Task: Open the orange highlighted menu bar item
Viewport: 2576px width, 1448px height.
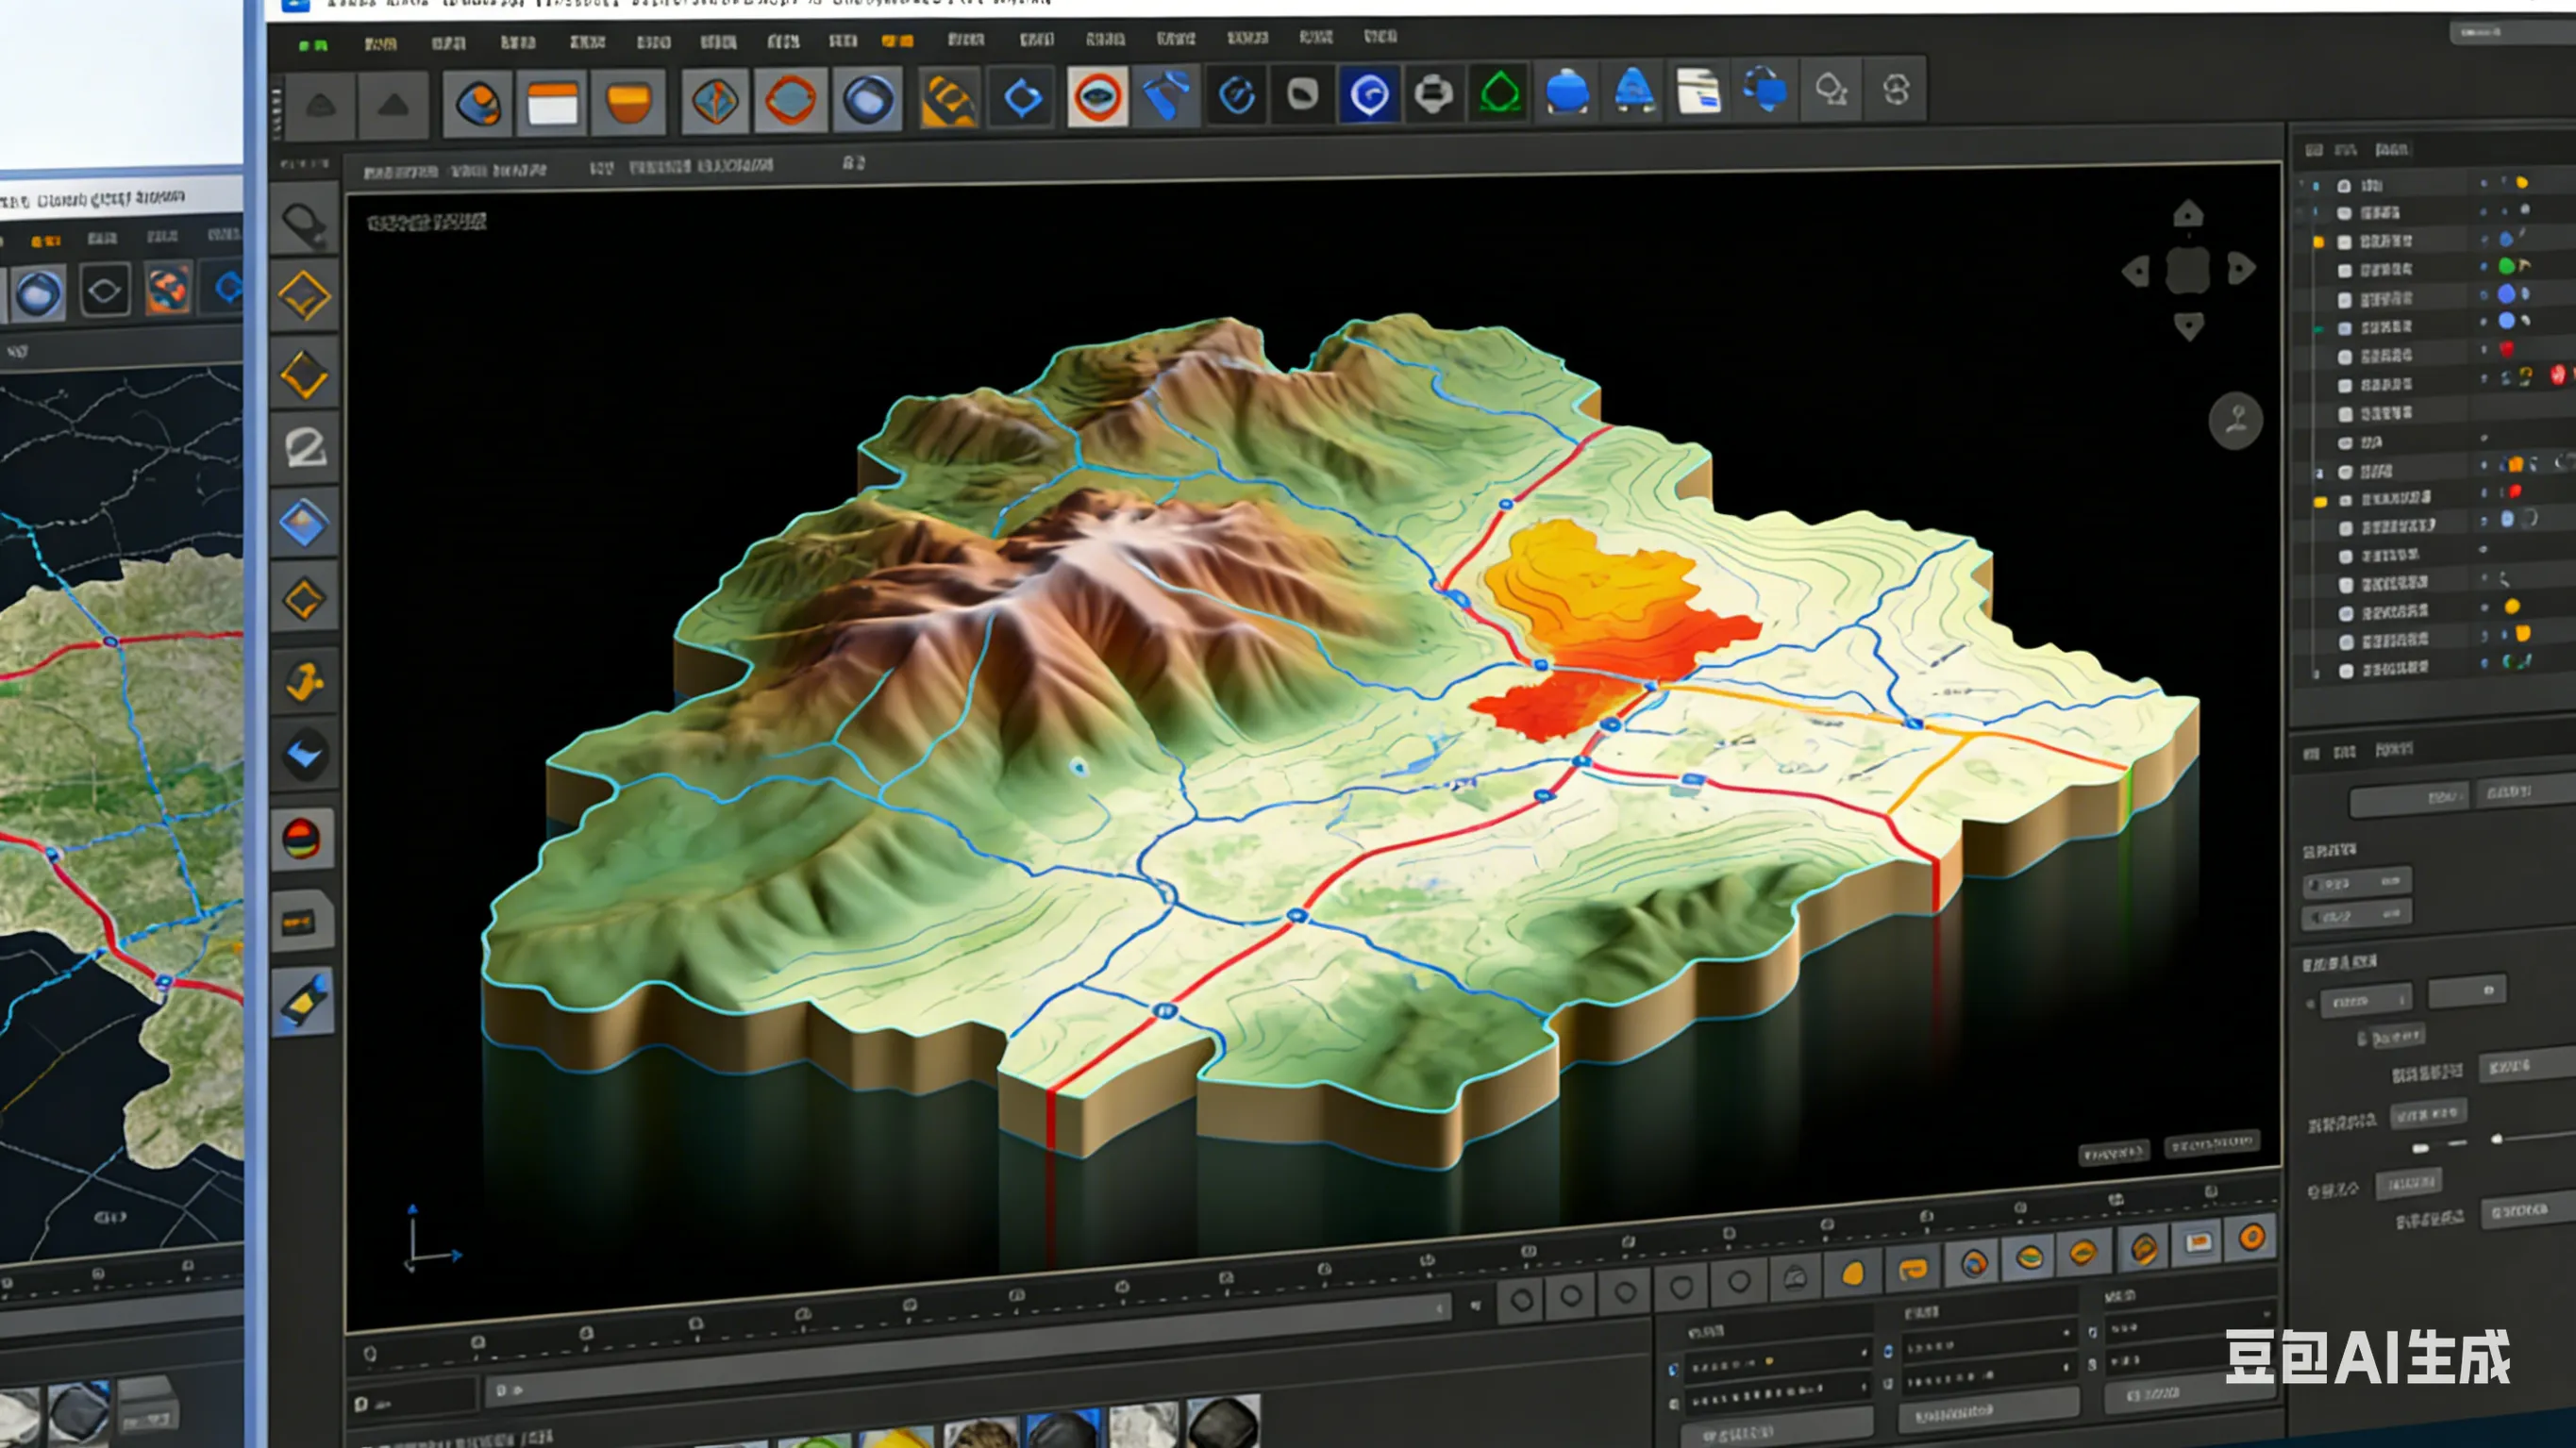Action: [x=897, y=41]
